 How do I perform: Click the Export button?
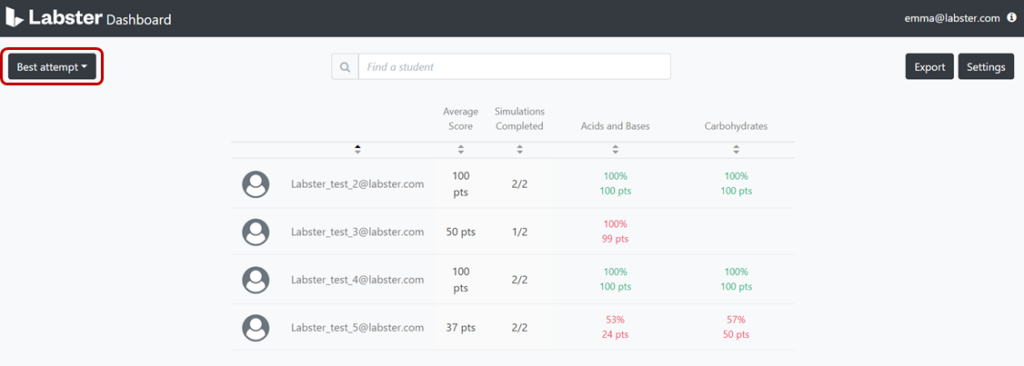929,67
